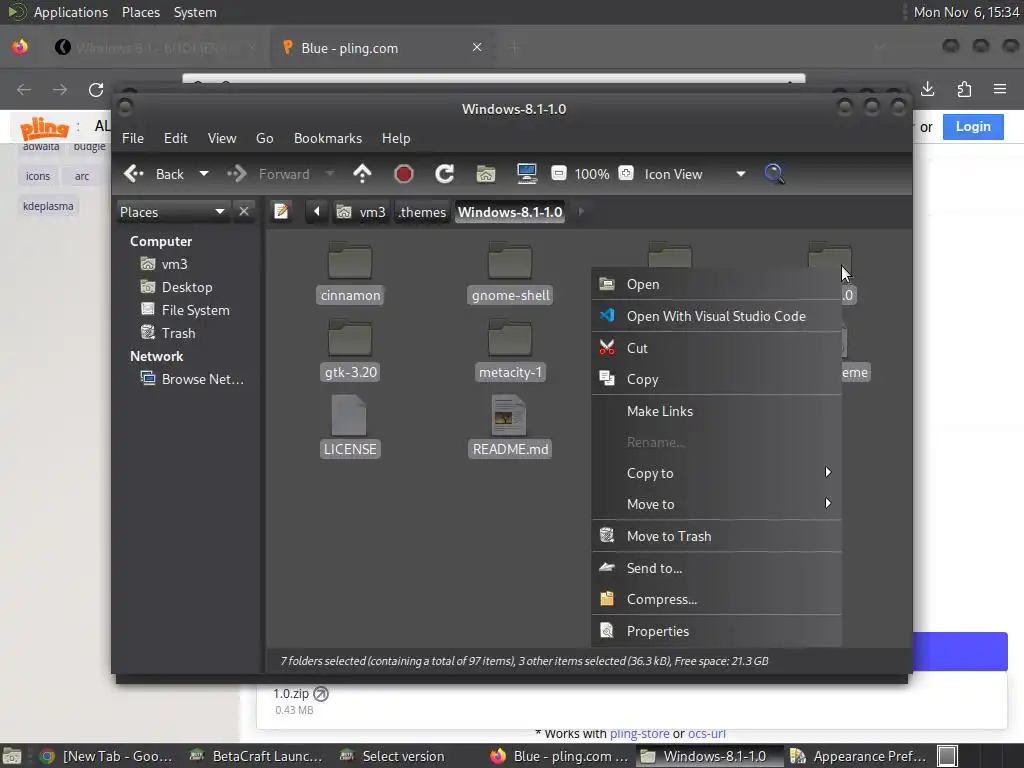Viewport: 1024px width, 768px height.
Task: Open the pling-store link
Action: (639, 733)
